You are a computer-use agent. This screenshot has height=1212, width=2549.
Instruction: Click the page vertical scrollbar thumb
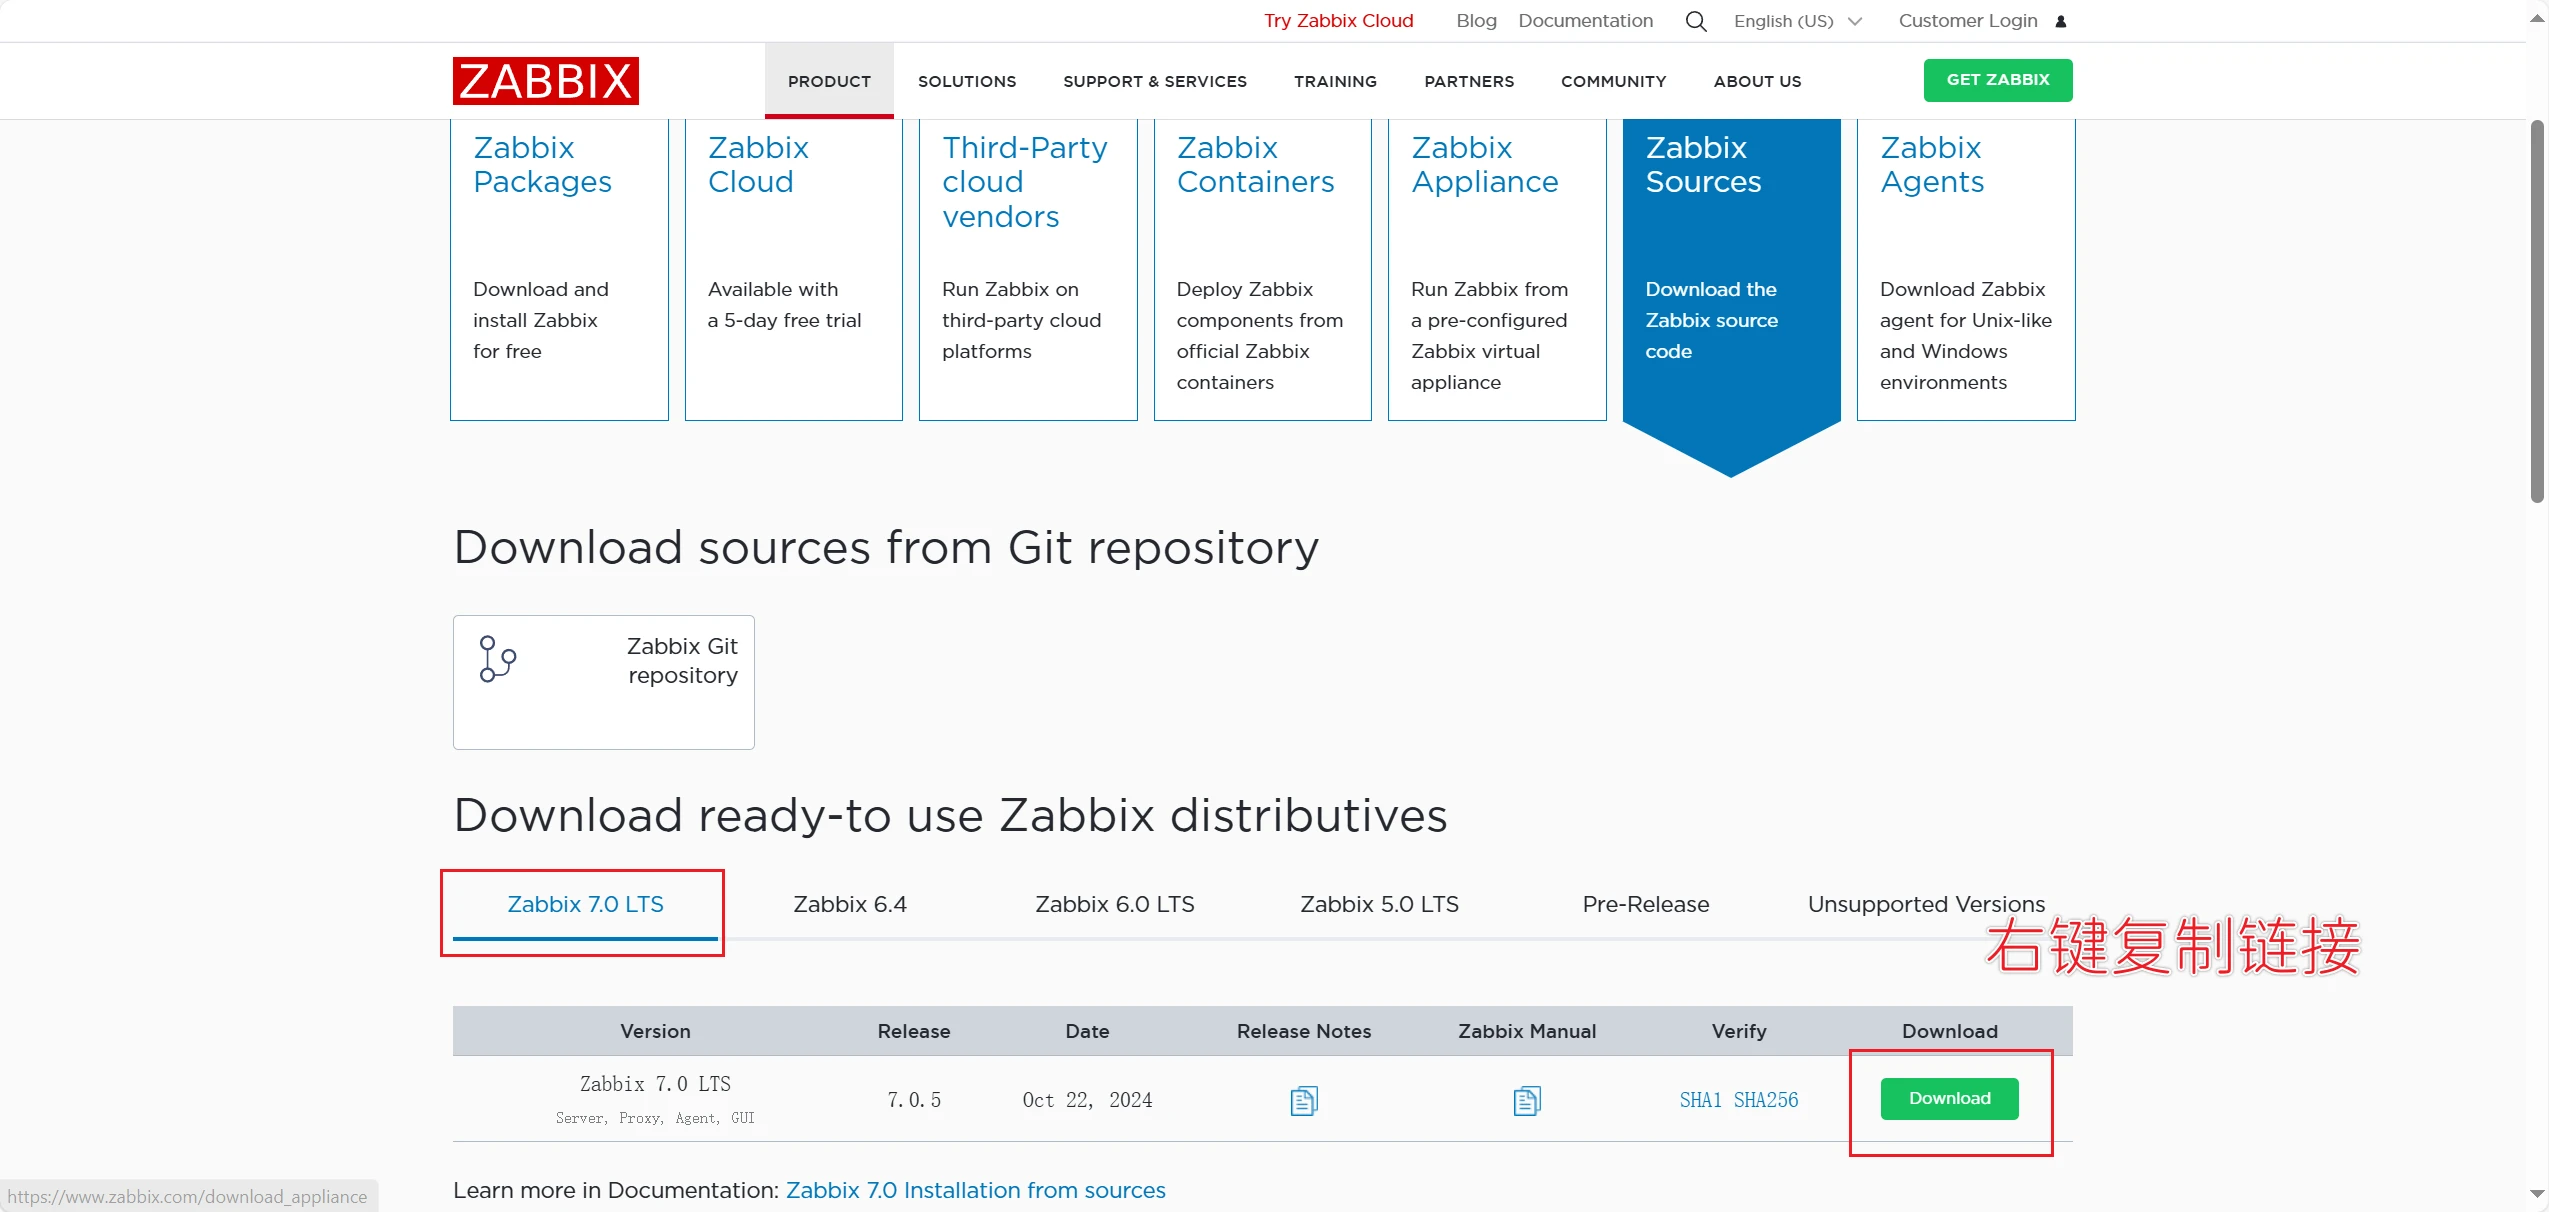2537,310
